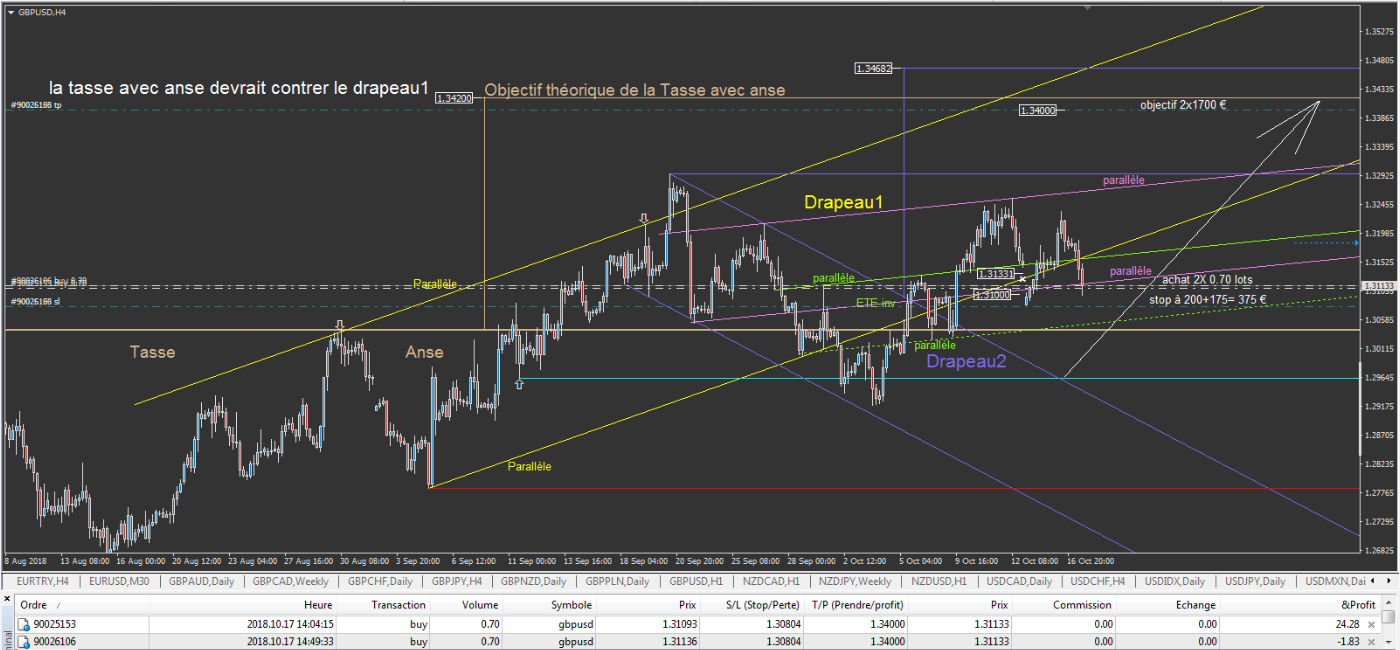Open the USDIDX,Daily chart tab
This screenshot has height=650, width=1400.
coord(1175,581)
